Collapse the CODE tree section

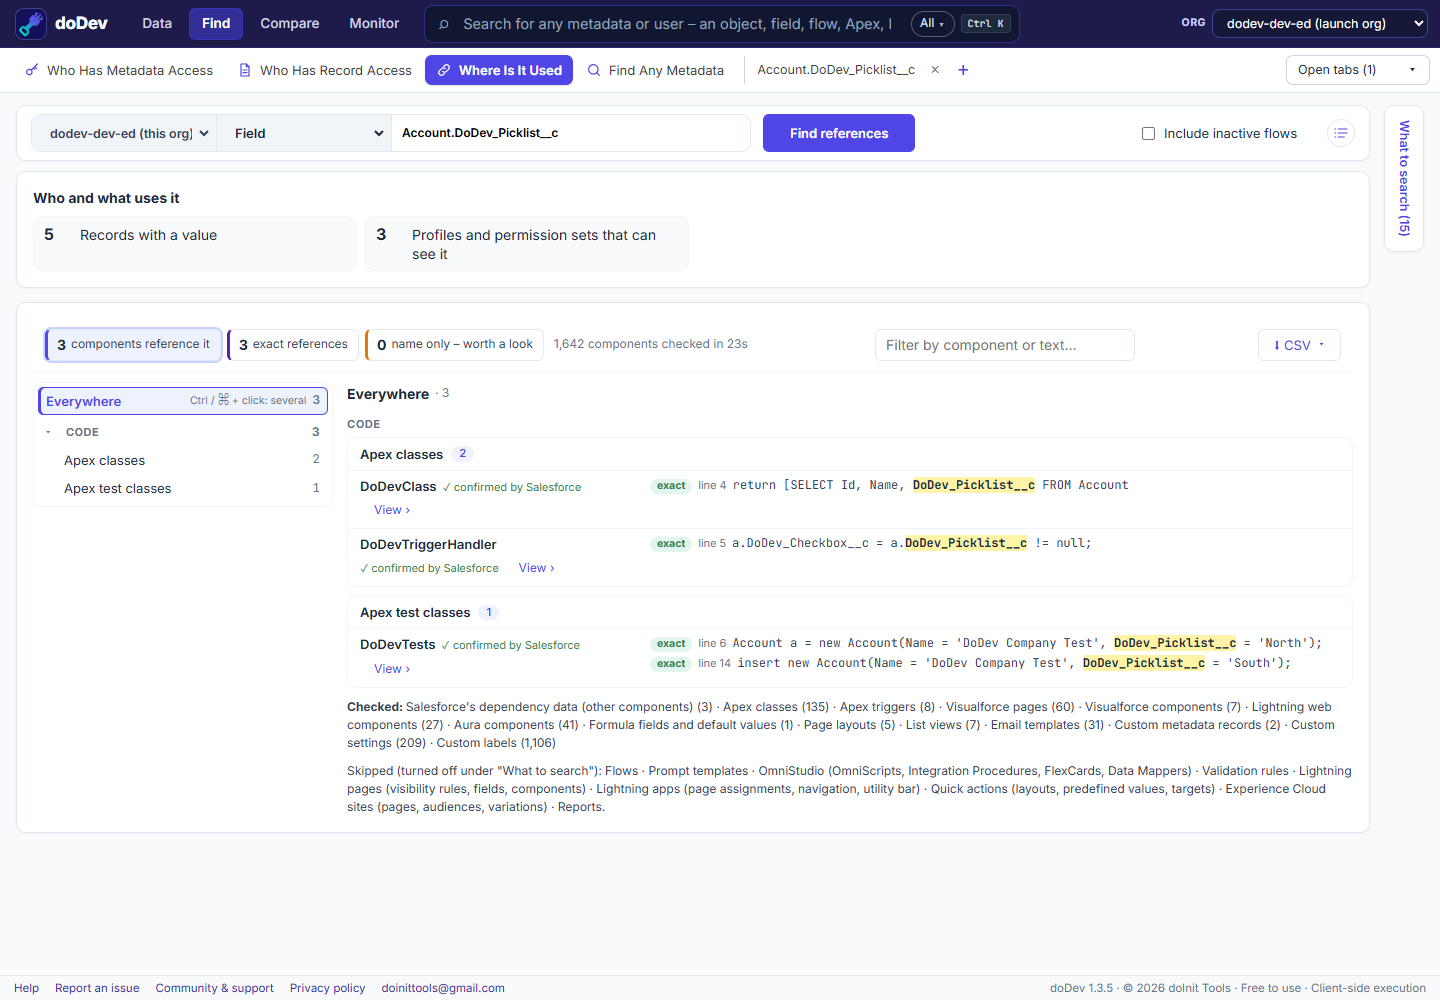tap(48, 432)
